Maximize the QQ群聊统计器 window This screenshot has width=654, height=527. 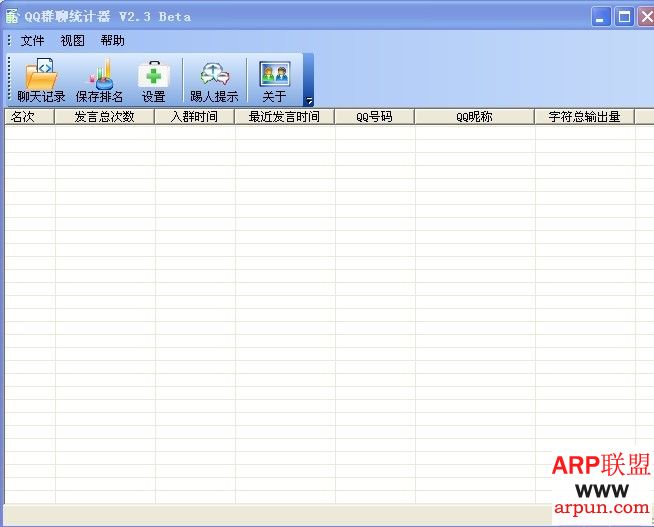click(624, 17)
